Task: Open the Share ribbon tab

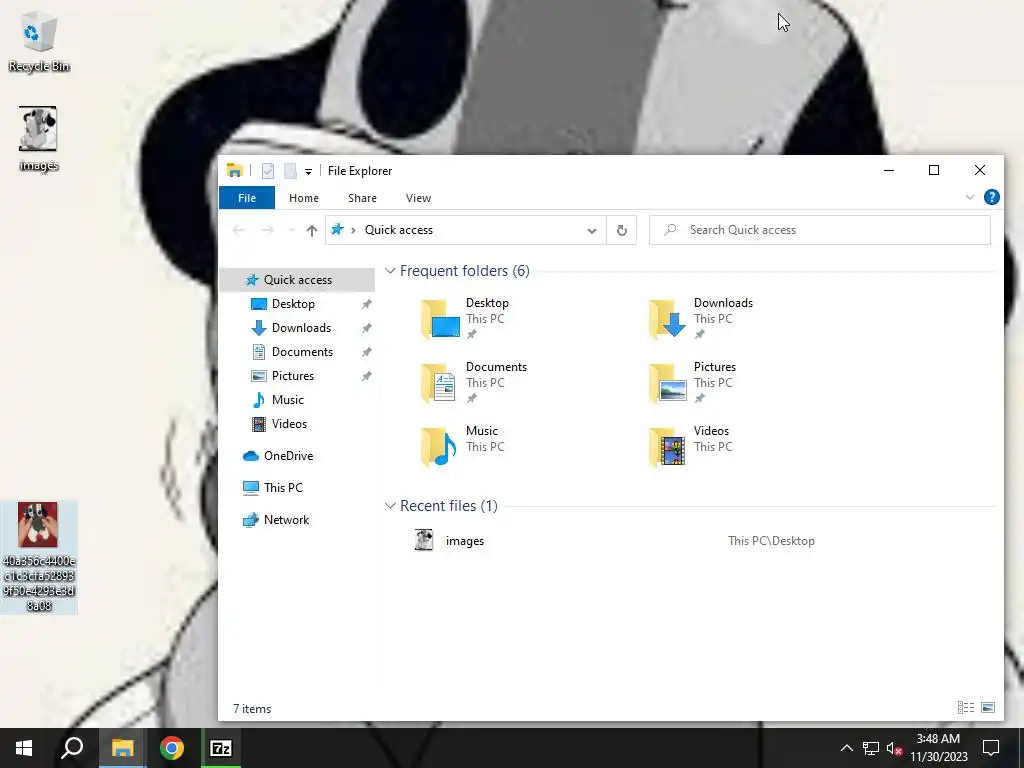Action: point(362,198)
